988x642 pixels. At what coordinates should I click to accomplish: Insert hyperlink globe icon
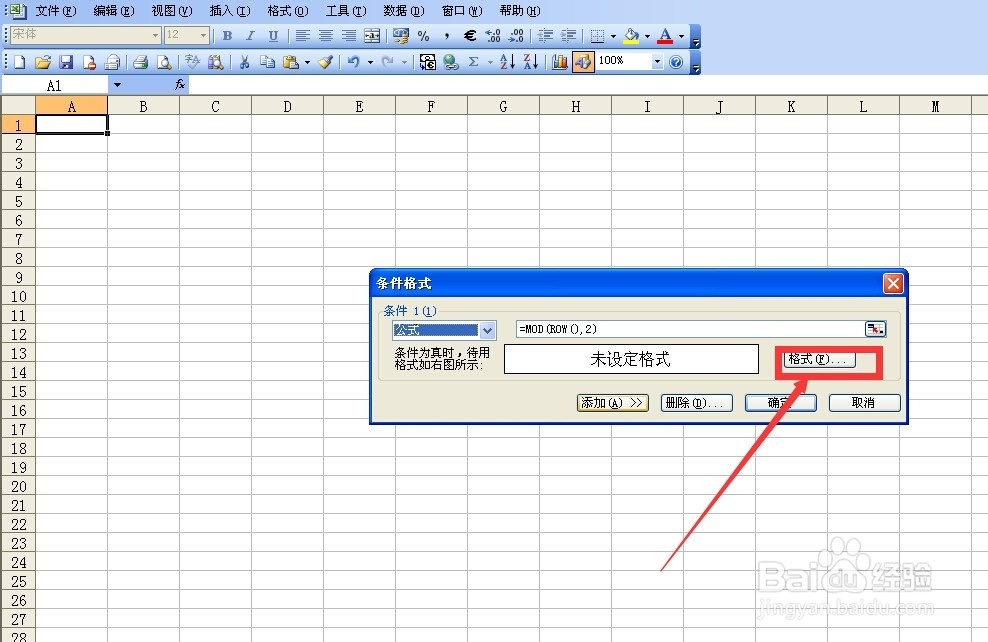451,62
